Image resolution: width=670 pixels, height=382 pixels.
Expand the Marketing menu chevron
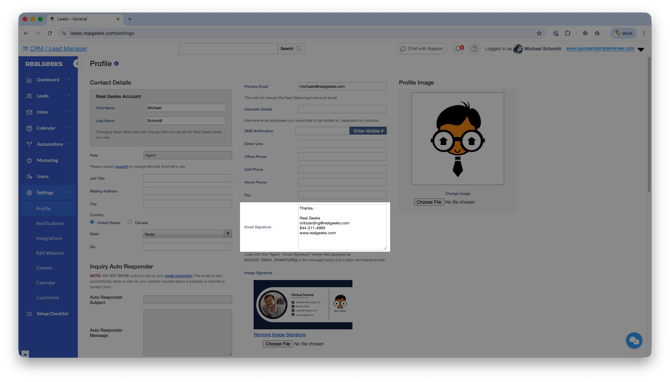tap(69, 161)
